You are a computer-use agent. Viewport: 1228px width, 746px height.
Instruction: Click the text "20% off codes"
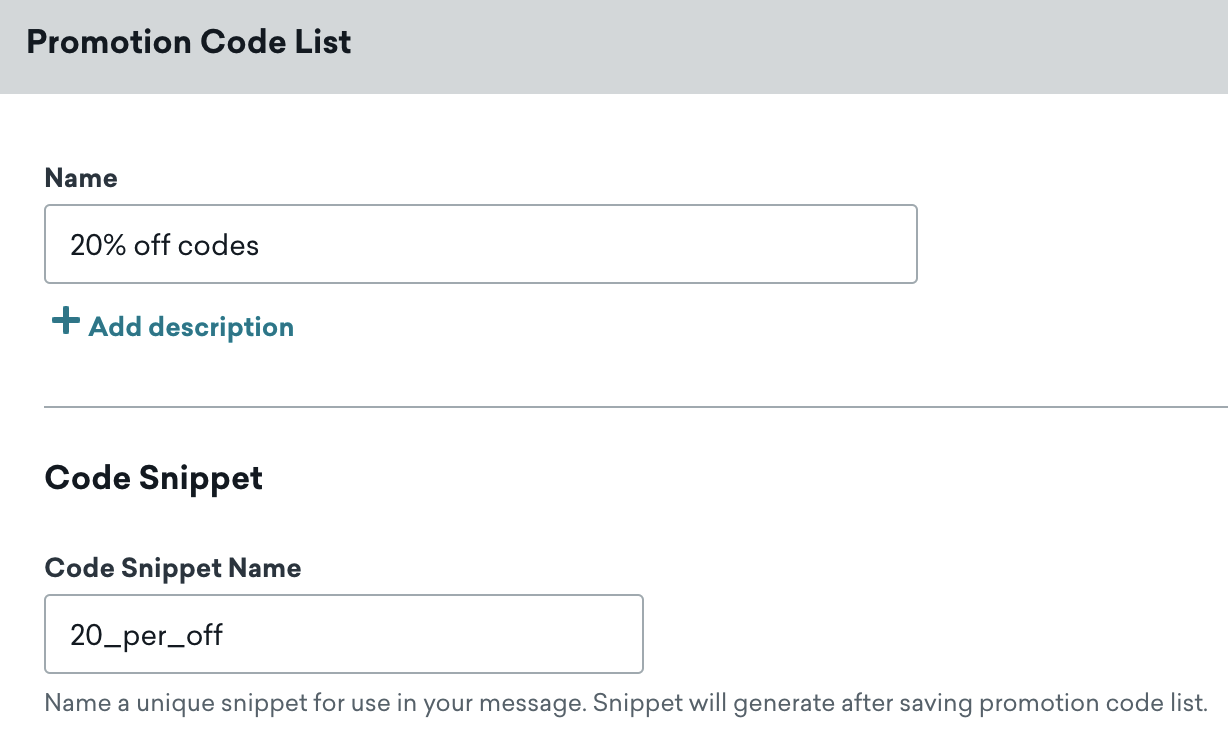pyautogui.click(x=164, y=245)
